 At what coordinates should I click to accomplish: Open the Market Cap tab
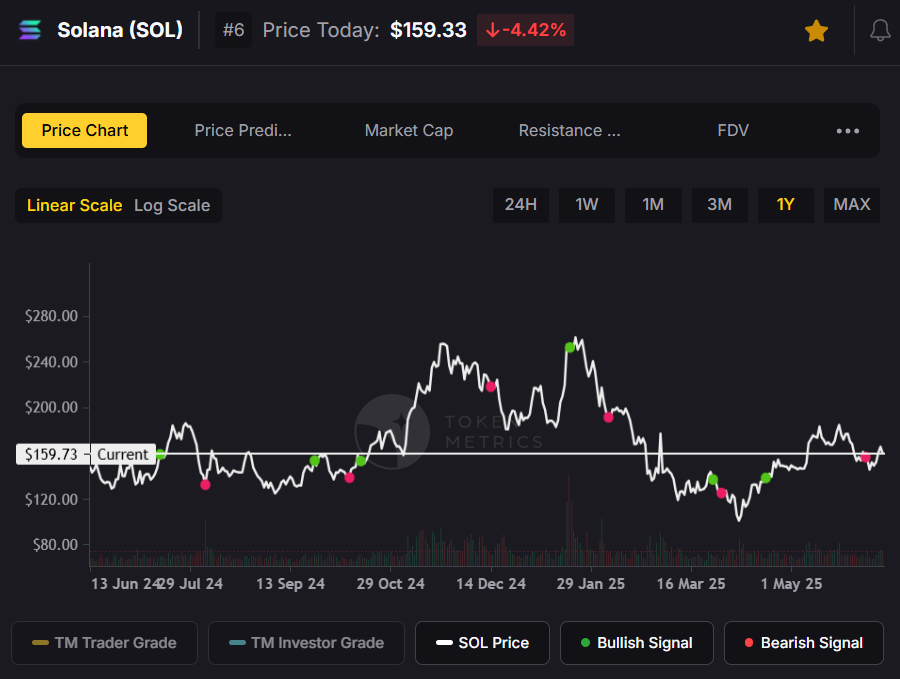(409, 130)
